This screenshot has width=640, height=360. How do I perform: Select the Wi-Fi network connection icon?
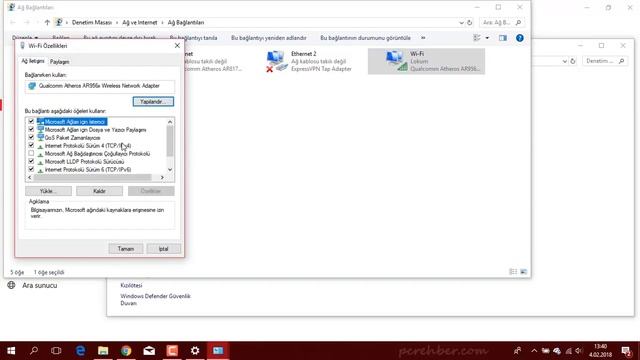tap(426, 61)
